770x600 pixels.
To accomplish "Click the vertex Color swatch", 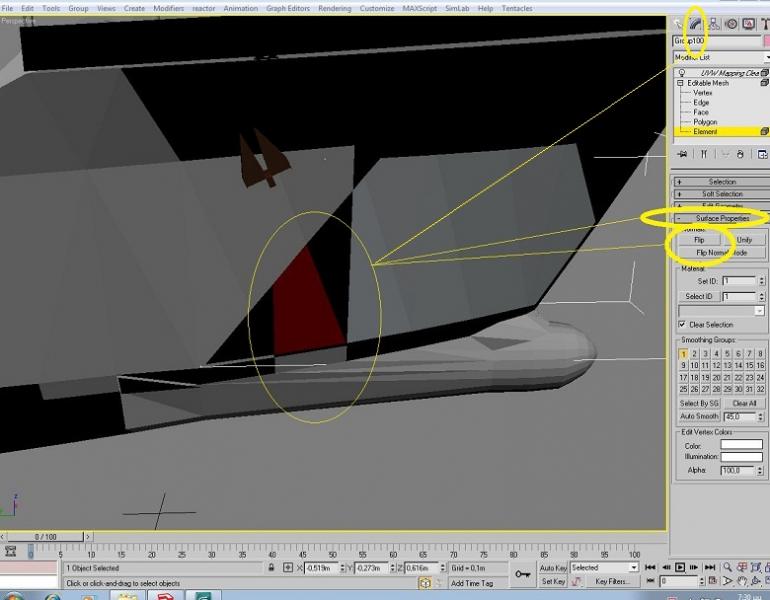I will [741, 445].
